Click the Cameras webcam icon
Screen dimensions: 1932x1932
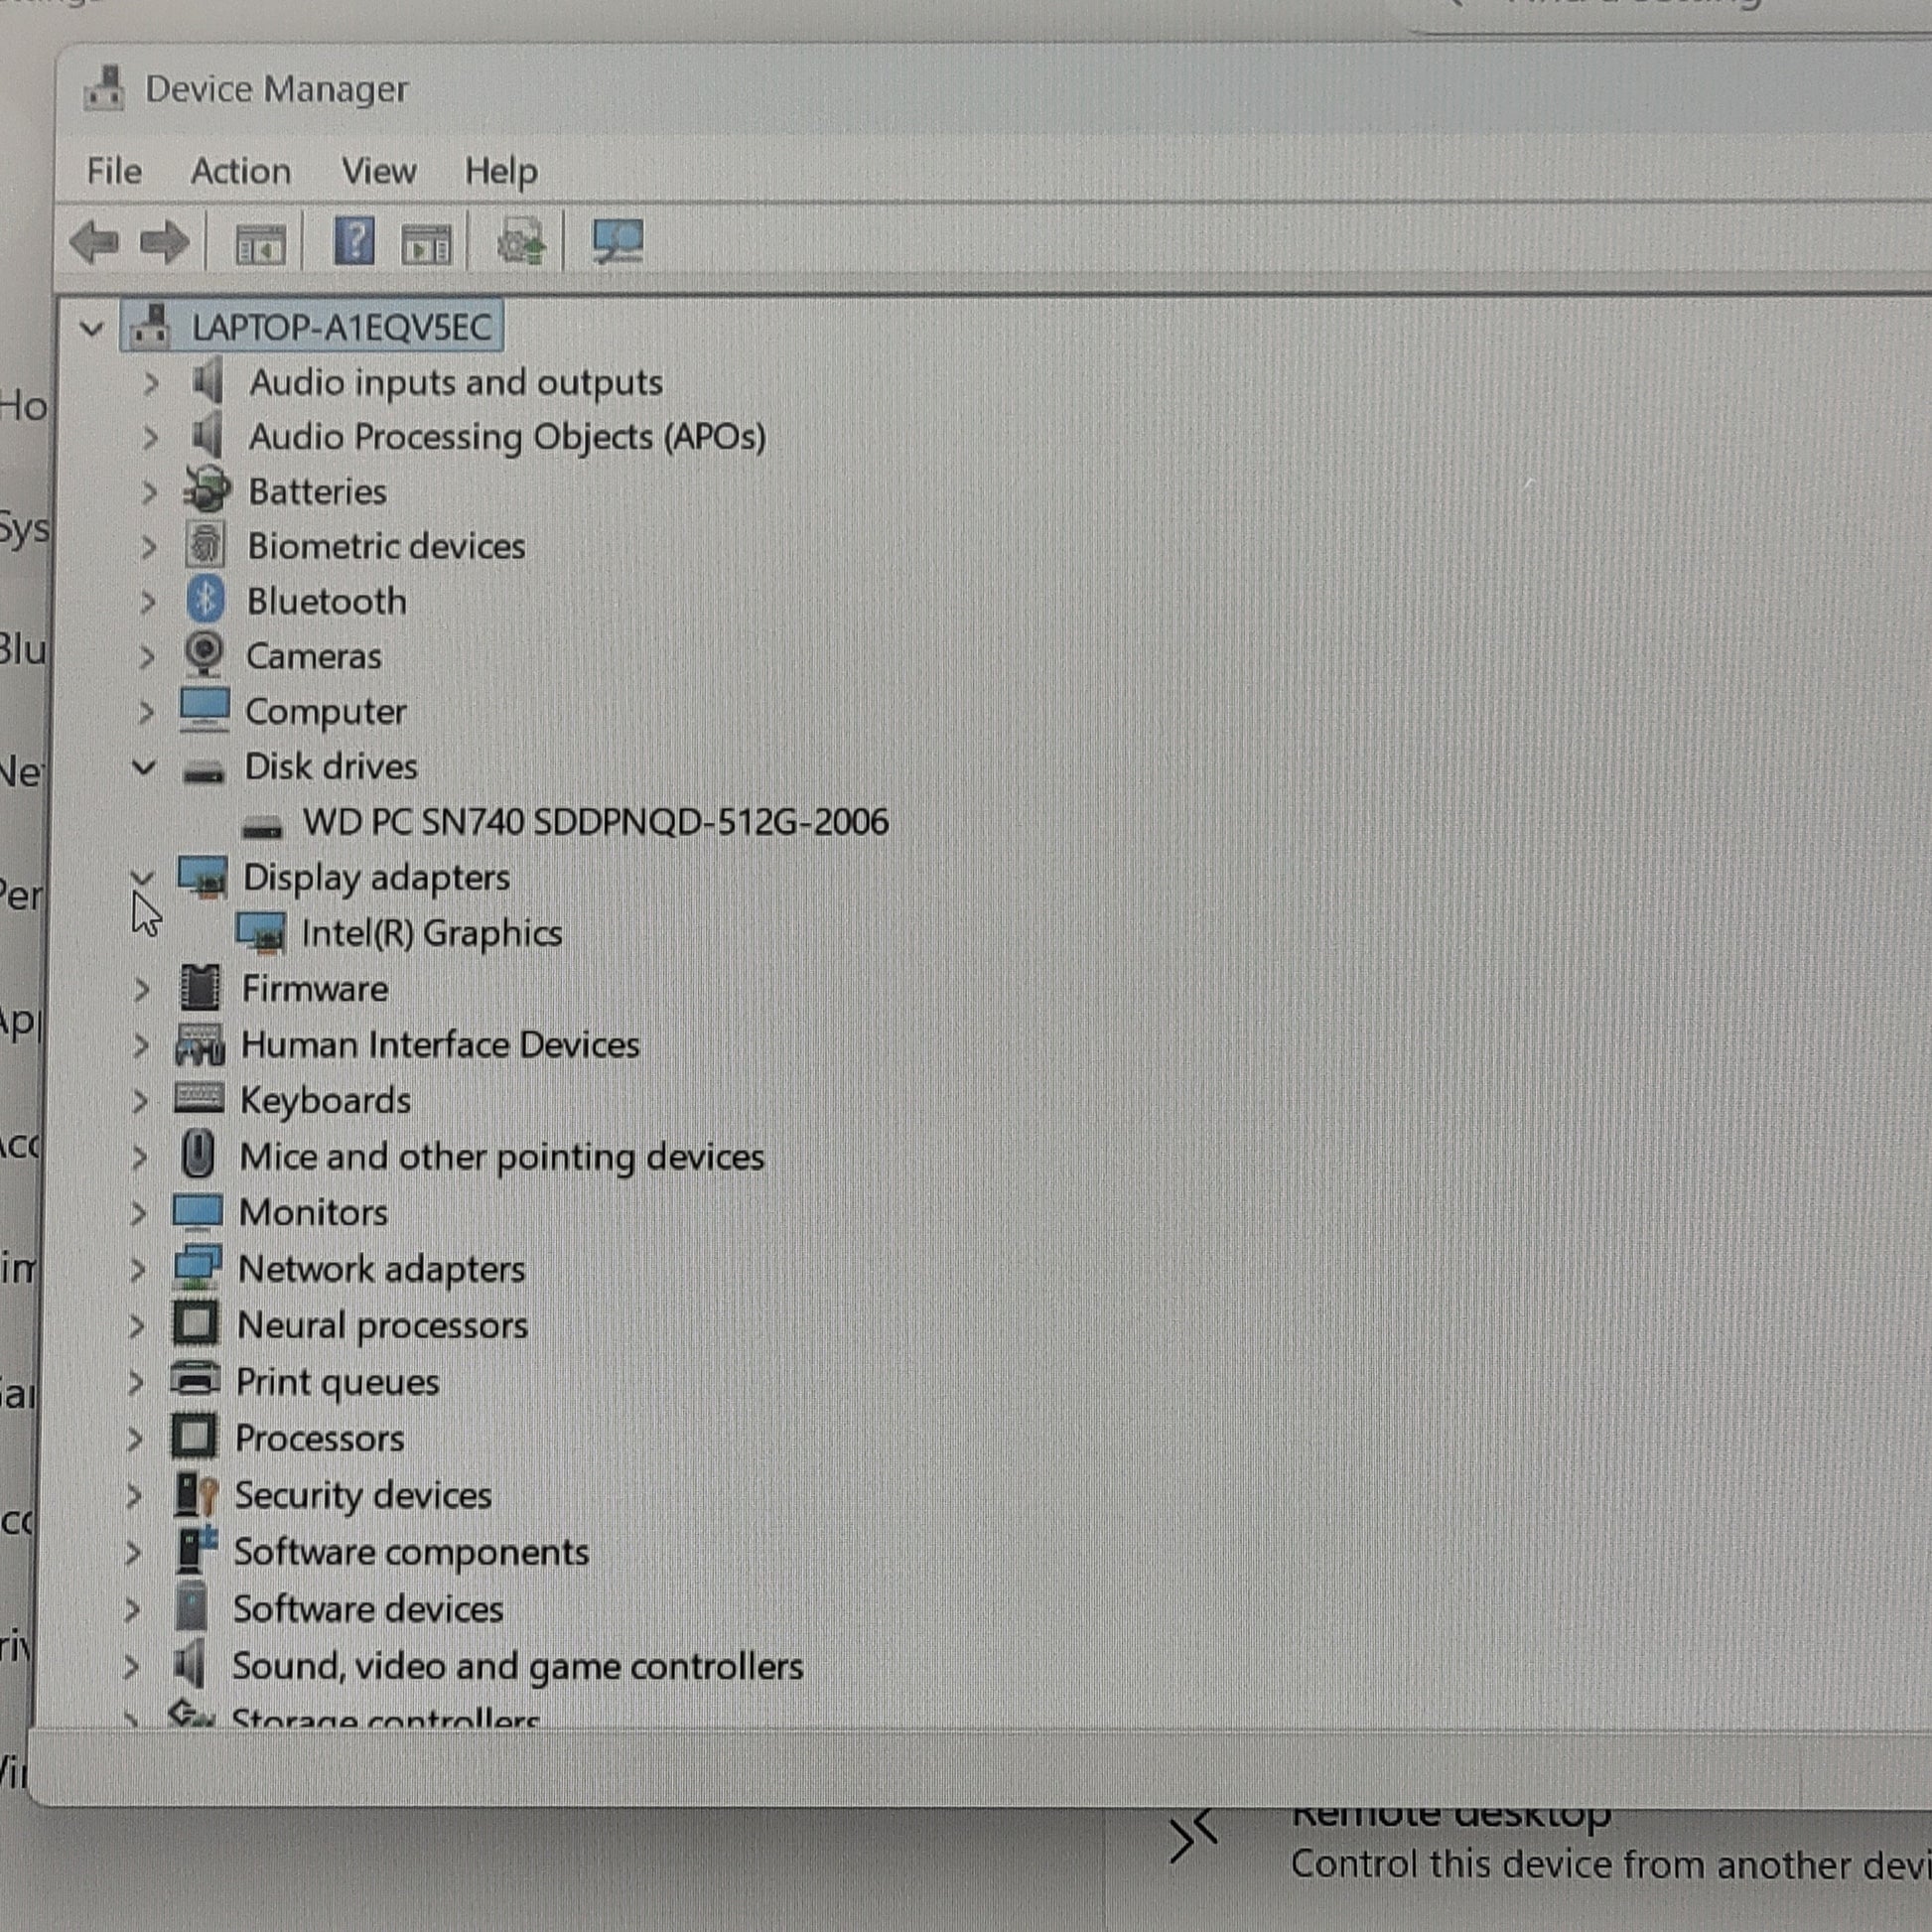(x=204, y=655)
